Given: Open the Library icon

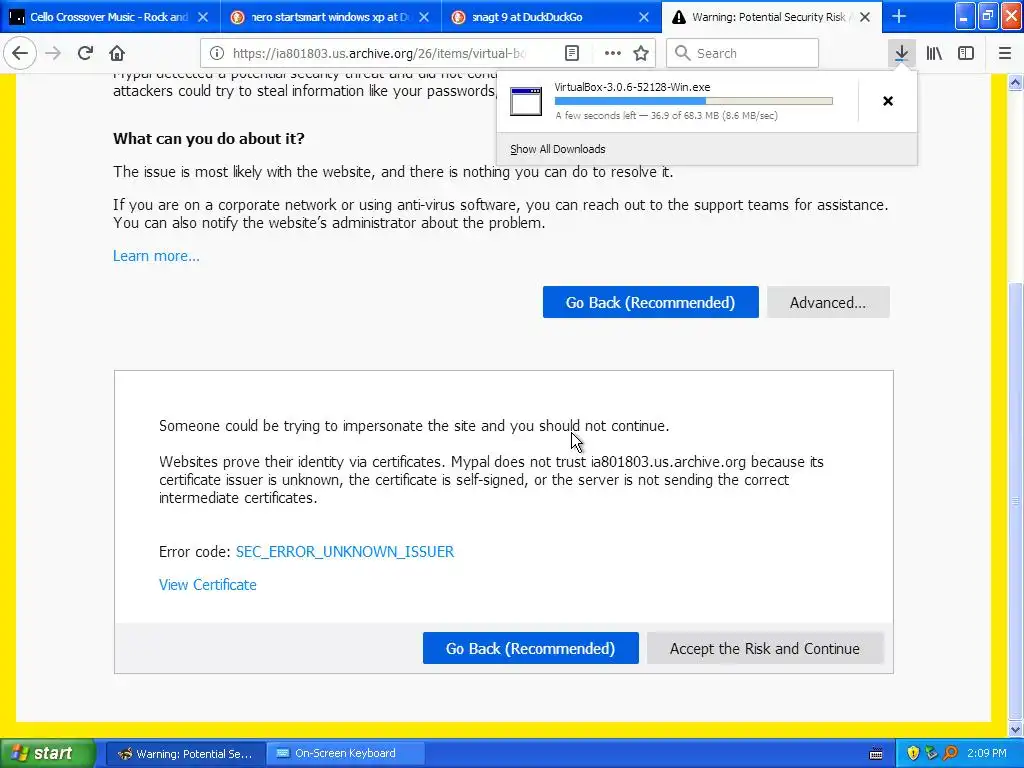Looking at the screenshot, I should [934, 54].
